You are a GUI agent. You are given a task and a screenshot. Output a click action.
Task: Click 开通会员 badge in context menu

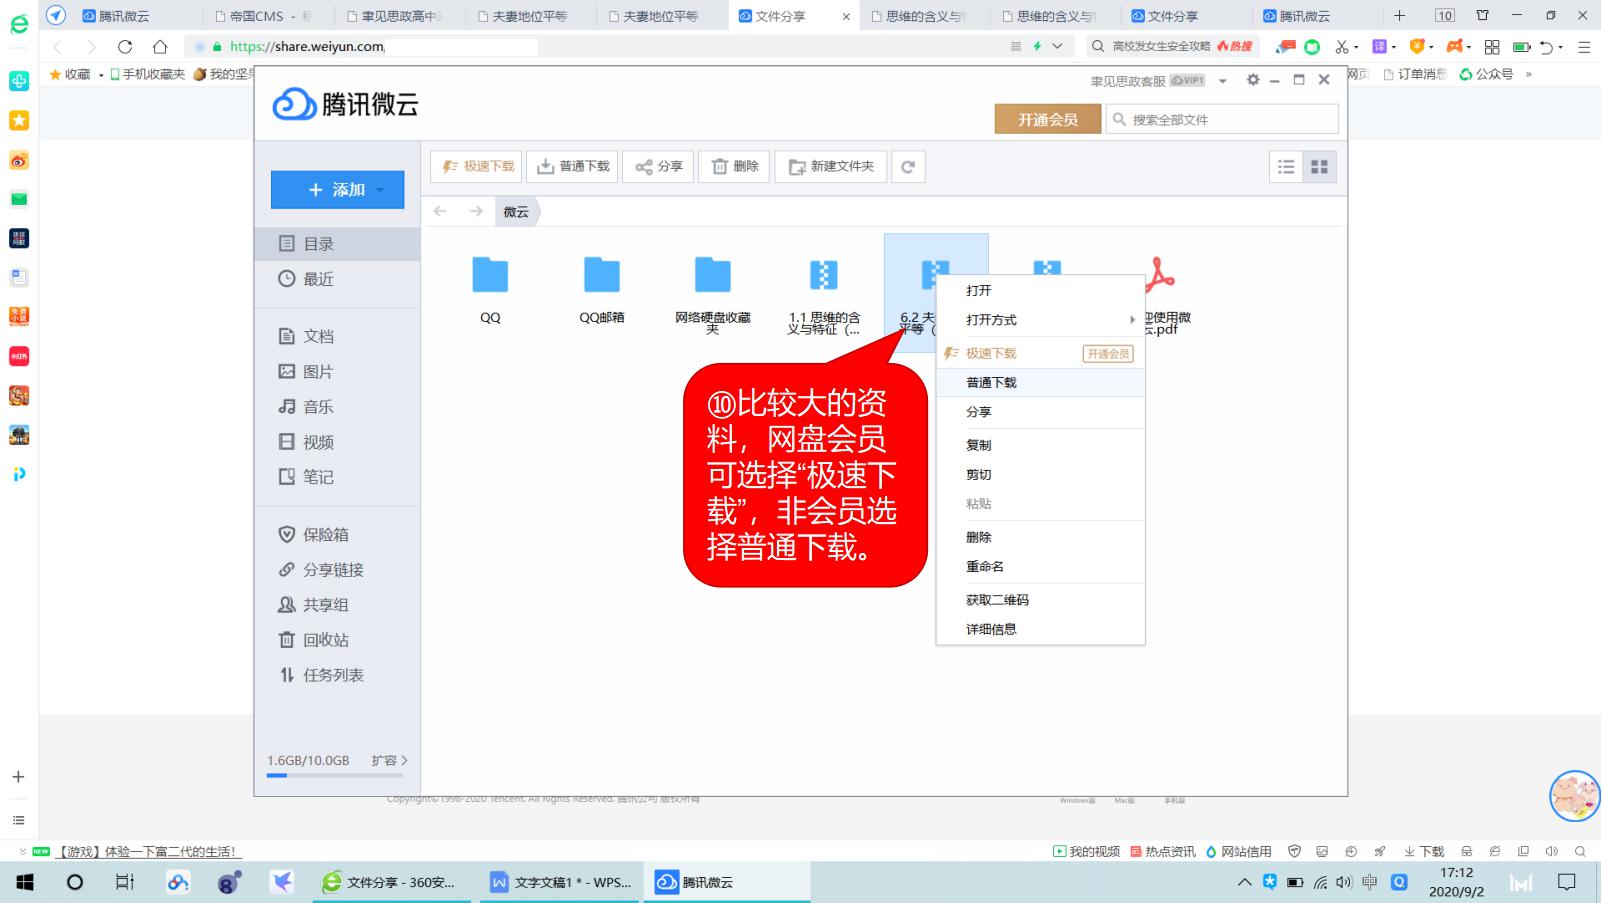(1108, 354)
